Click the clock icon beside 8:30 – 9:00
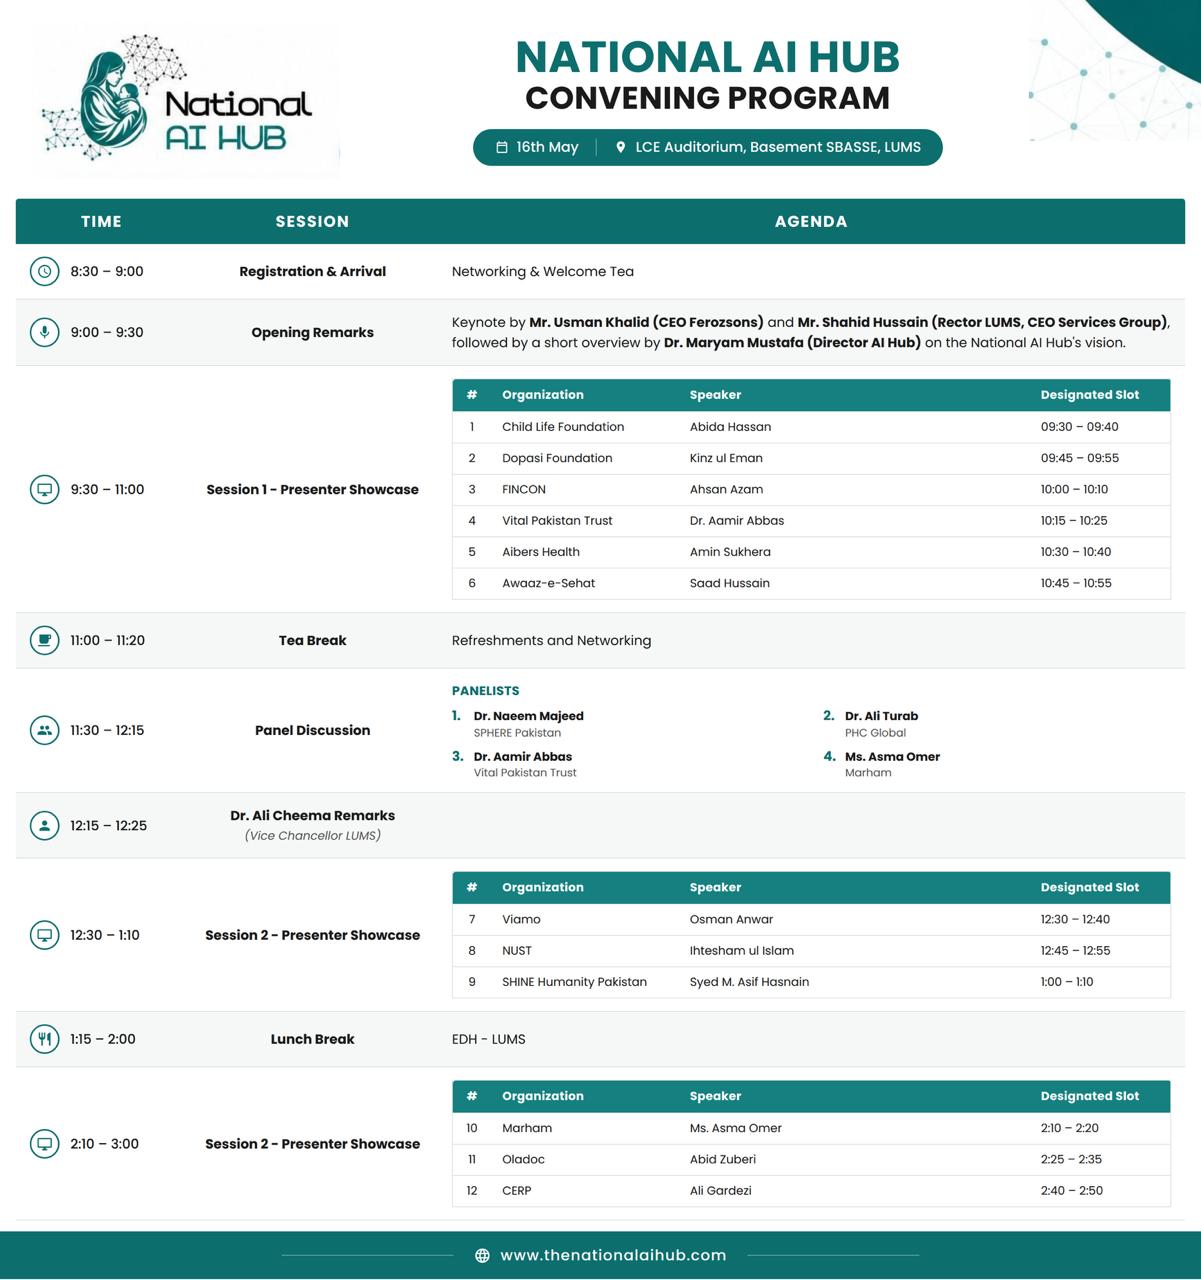Screen dimensions: 1201x1280 (44, 271)
